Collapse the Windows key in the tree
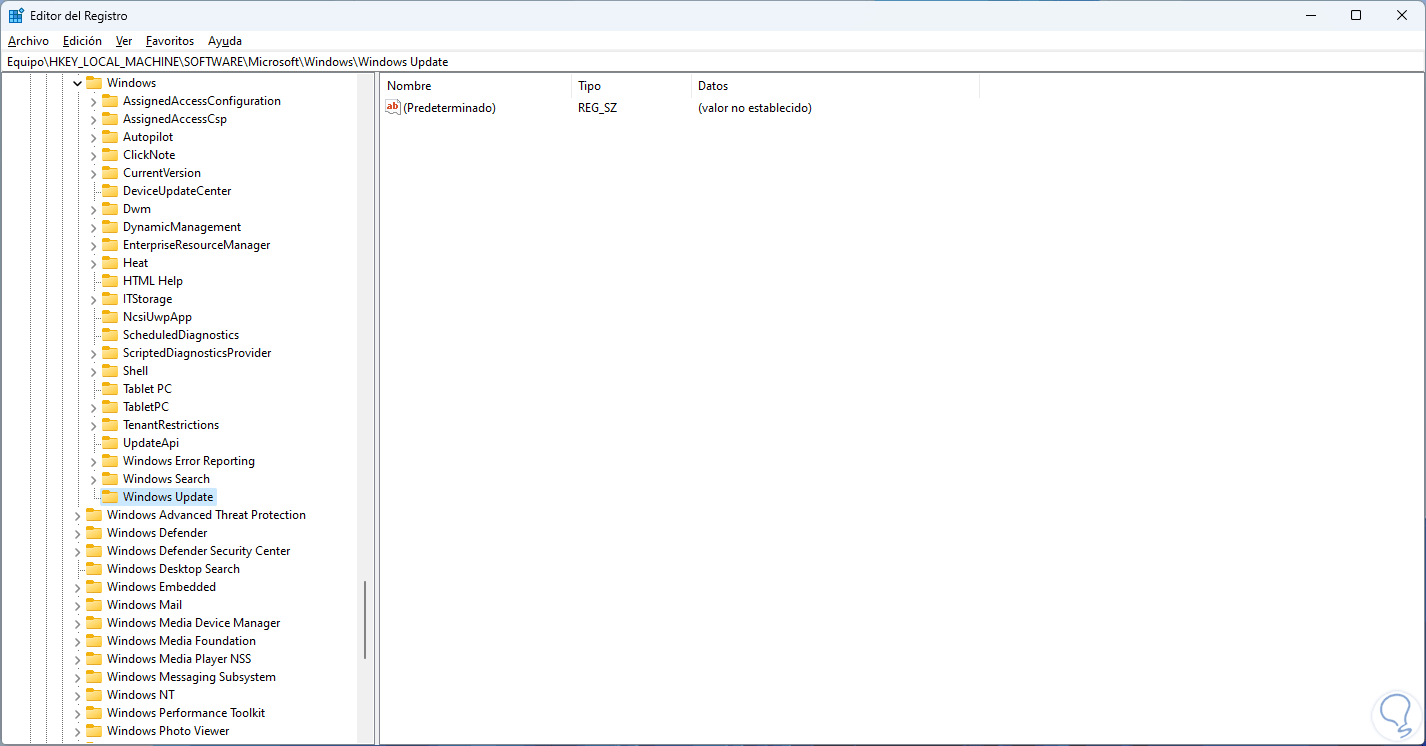This screenshot has height=746, width=1426. pyautogui.click(x=78, y=83)
